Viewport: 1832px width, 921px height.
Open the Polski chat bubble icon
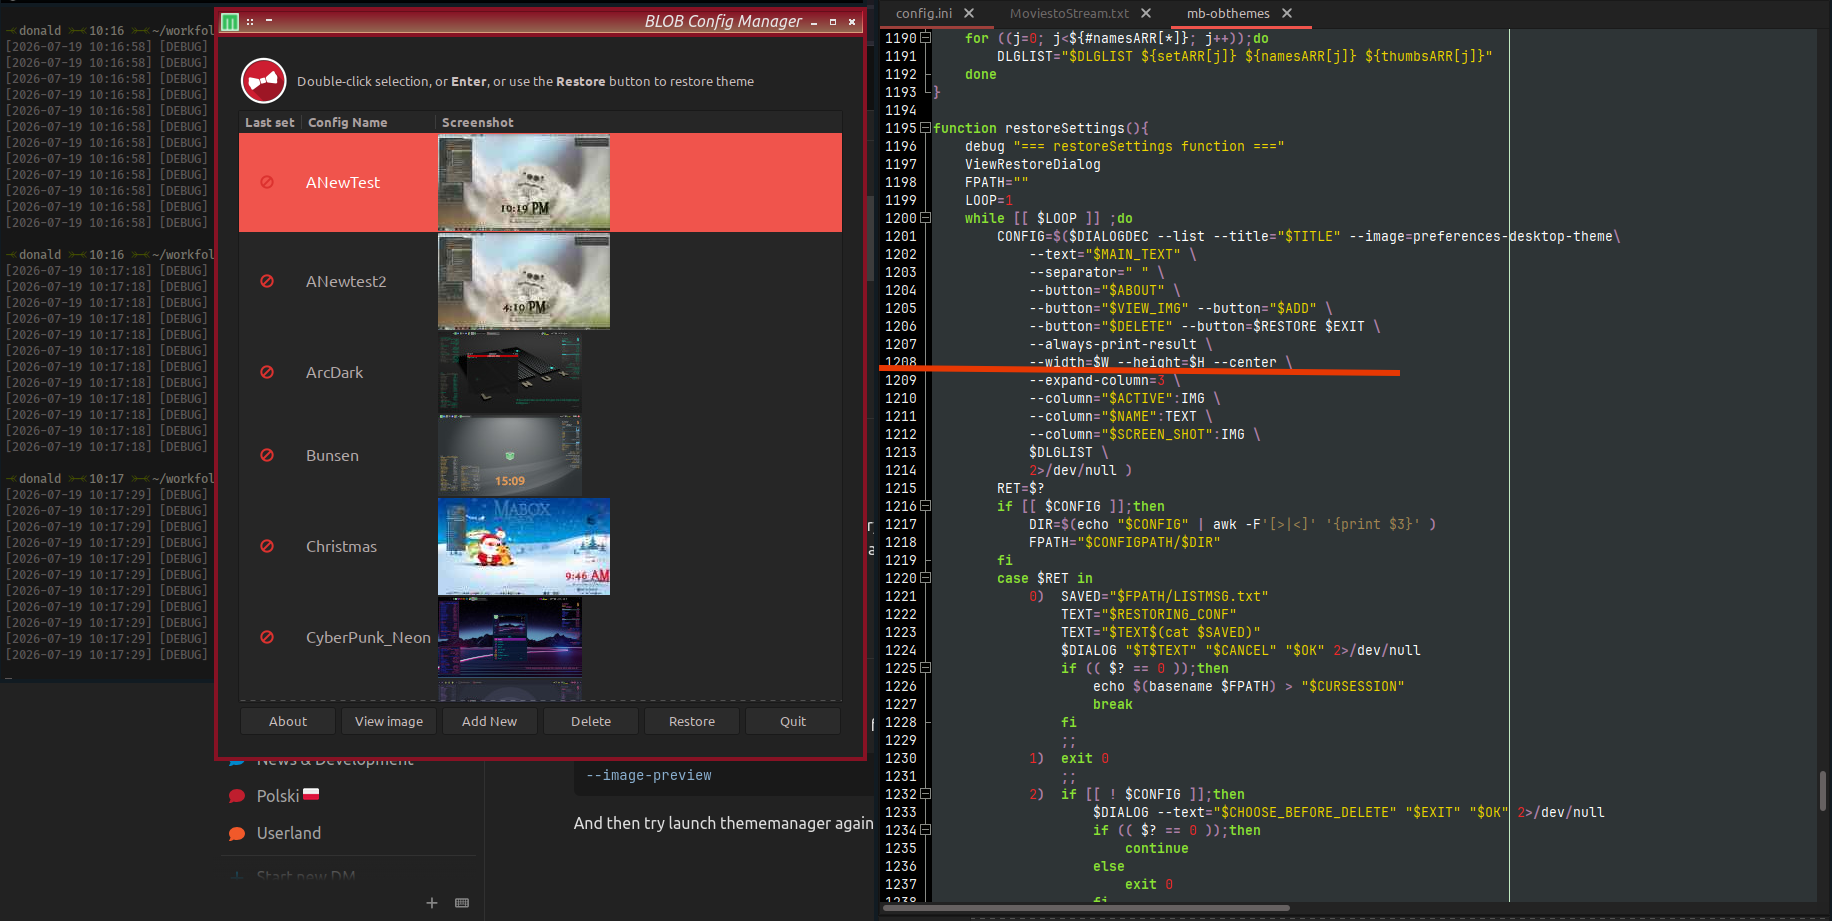tap(237, 796)
